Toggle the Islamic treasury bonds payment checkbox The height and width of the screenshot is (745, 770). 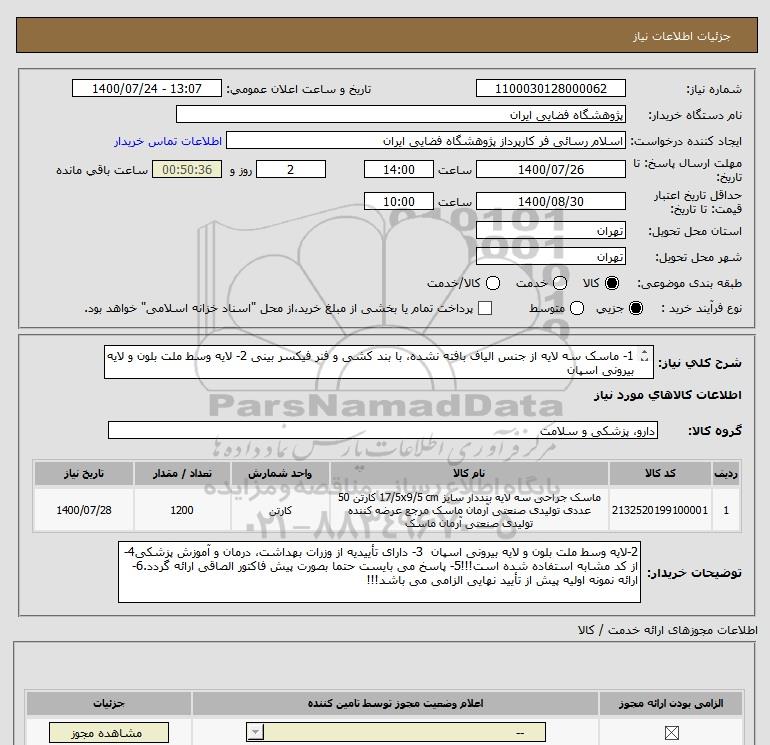coord(485,308)
